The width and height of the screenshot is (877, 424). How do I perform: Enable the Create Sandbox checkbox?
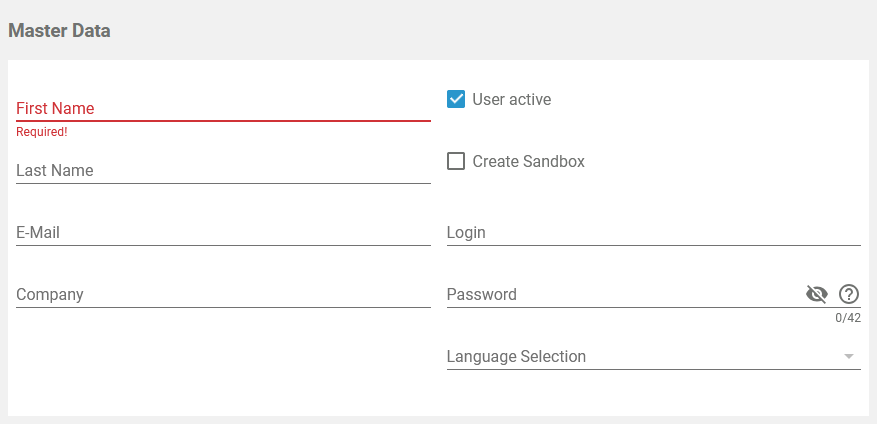click(x=456, y=161)
